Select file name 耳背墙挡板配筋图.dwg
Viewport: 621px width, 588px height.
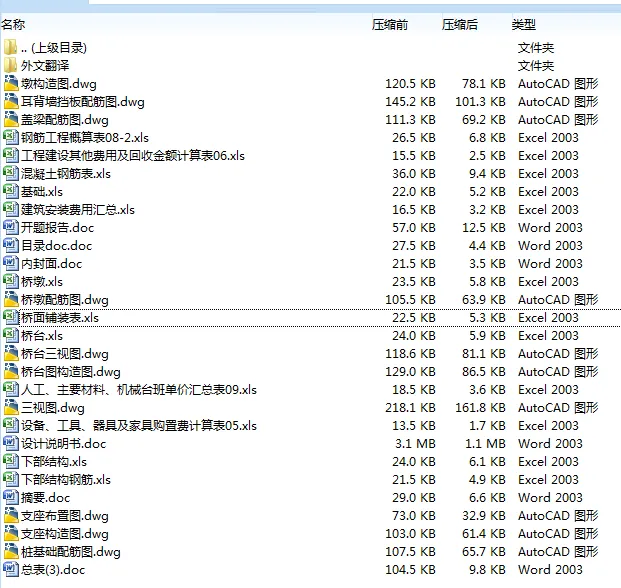82,102
